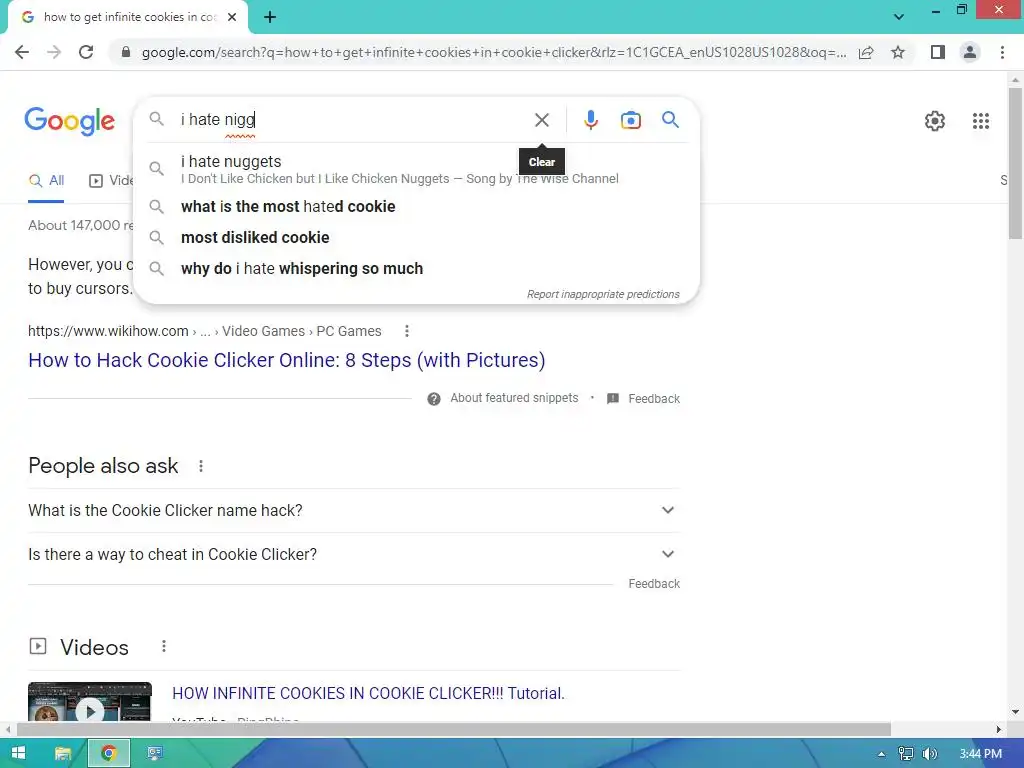Click inside the Google search input field
This screenshot has width=1024, height=768.
coord(353,120)
